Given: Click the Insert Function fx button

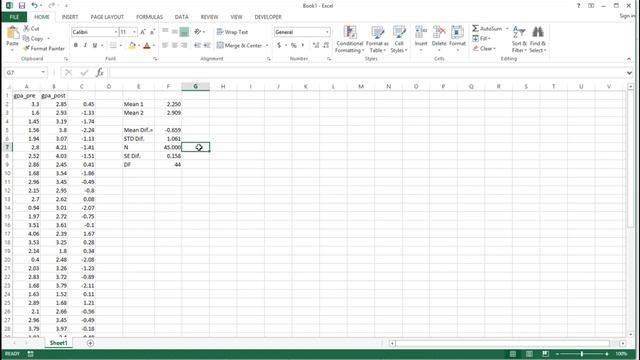Looking at the screenshot, I should click(x=100, y=72).
